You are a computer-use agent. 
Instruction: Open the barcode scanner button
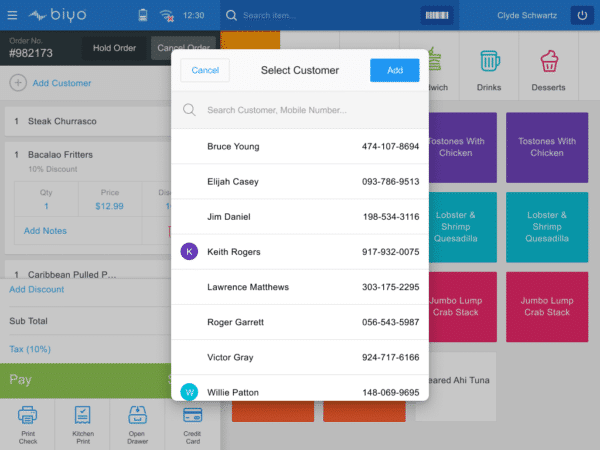tap(437, 15)
